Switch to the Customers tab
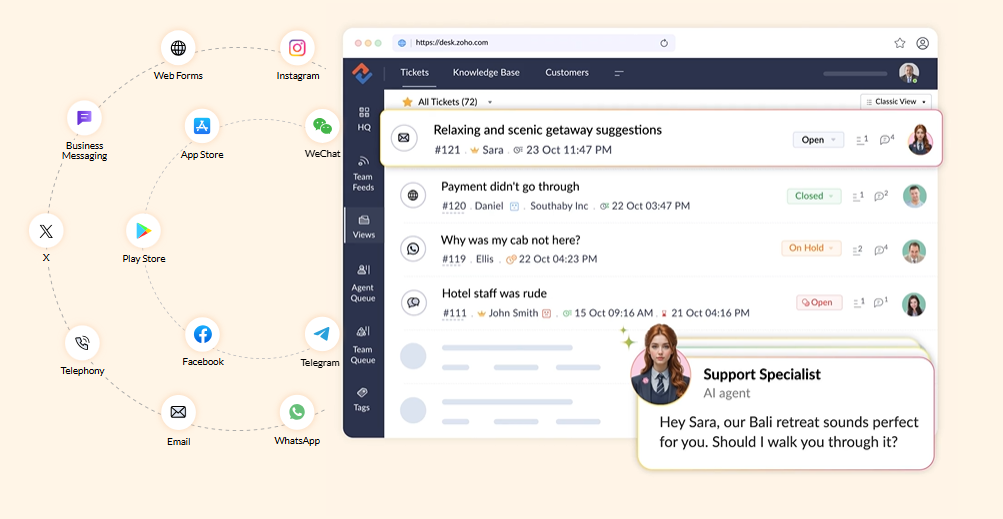Screen dimensions: 1003x519 click(567, 73)
